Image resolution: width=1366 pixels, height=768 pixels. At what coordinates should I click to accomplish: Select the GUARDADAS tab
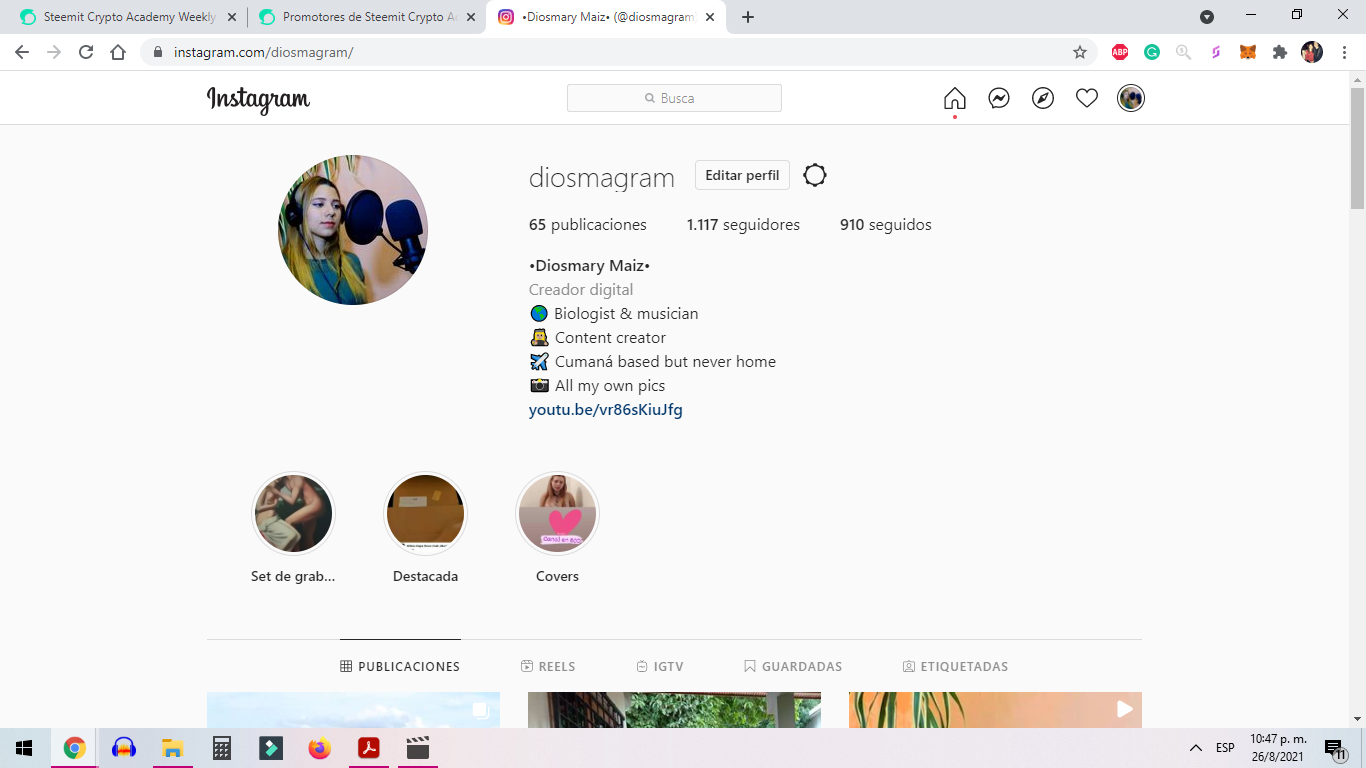pos(793,666)
